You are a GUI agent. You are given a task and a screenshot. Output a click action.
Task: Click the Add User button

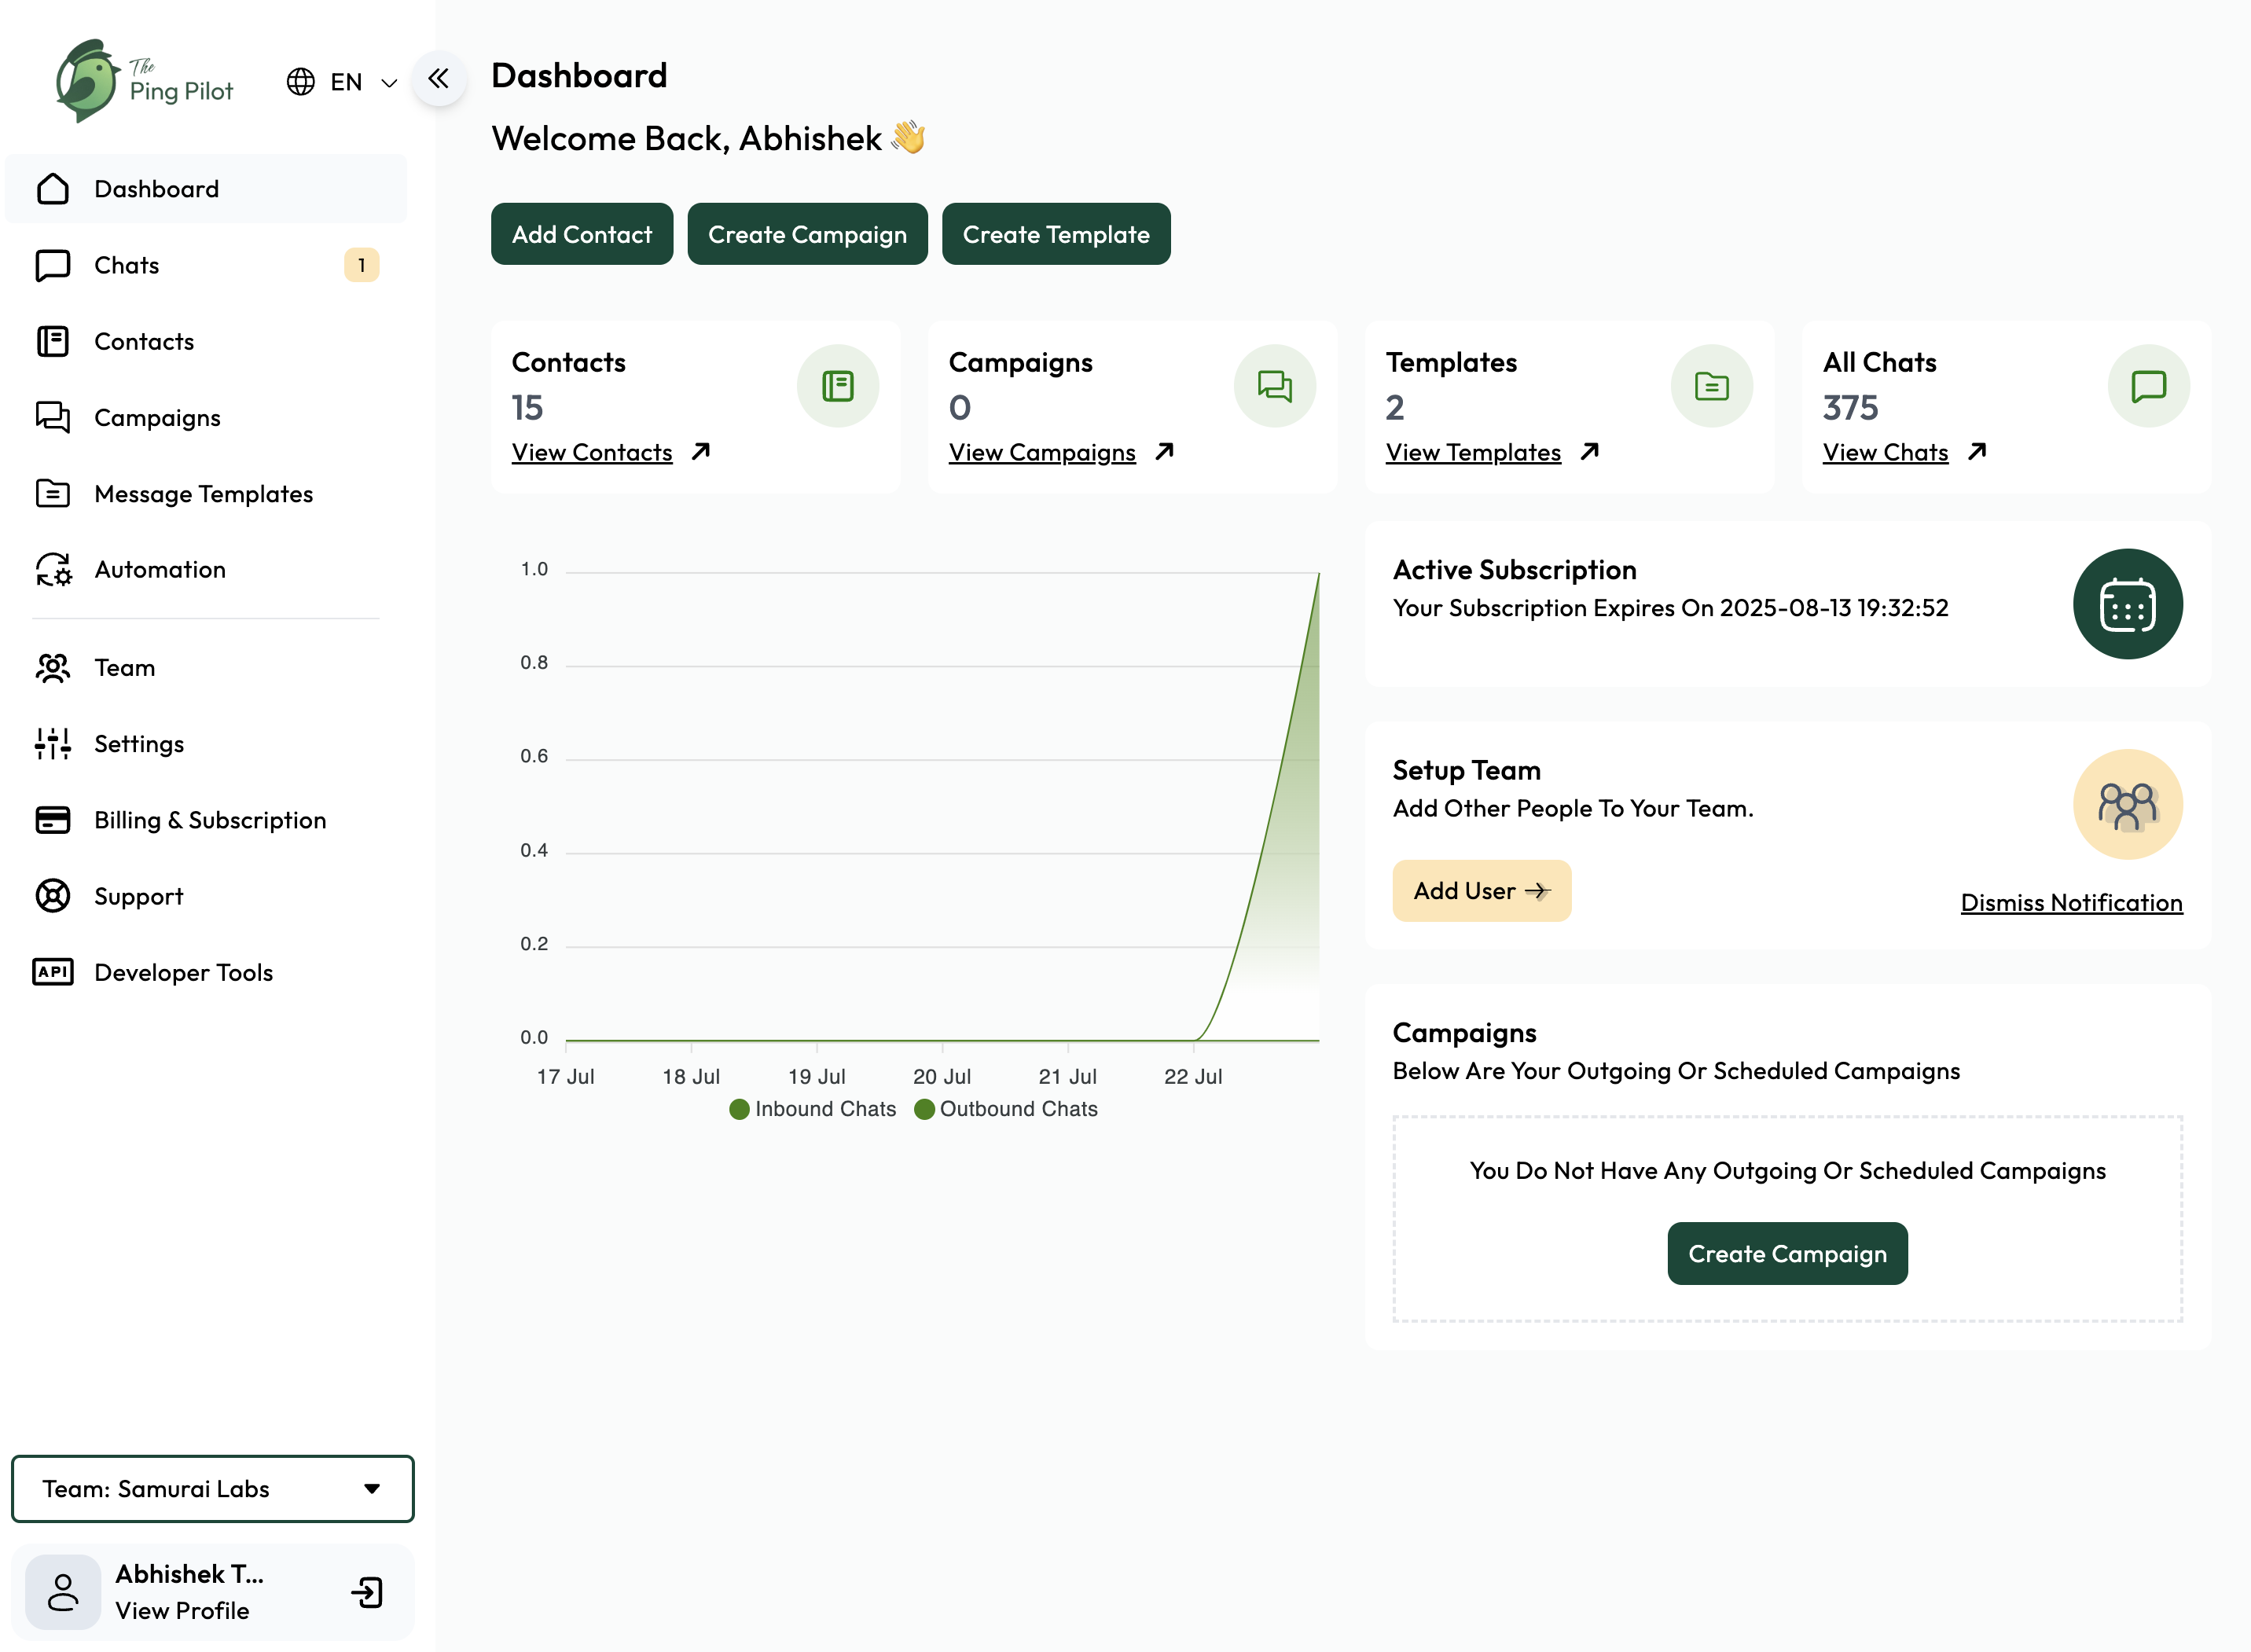pos(1482,890)
